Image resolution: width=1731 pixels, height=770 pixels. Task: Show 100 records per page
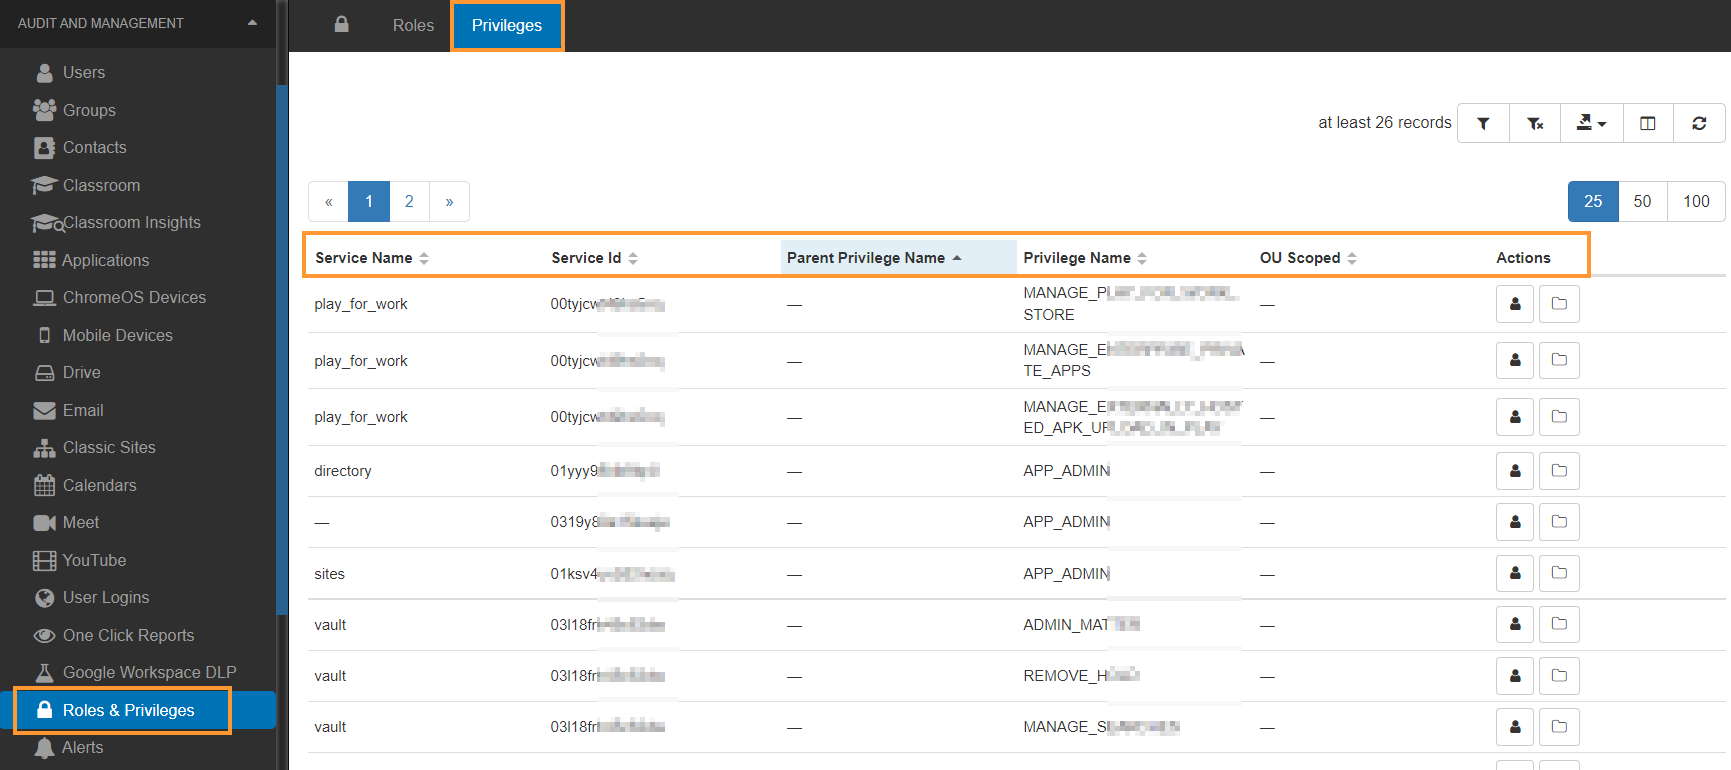[x=1696, y=201]
